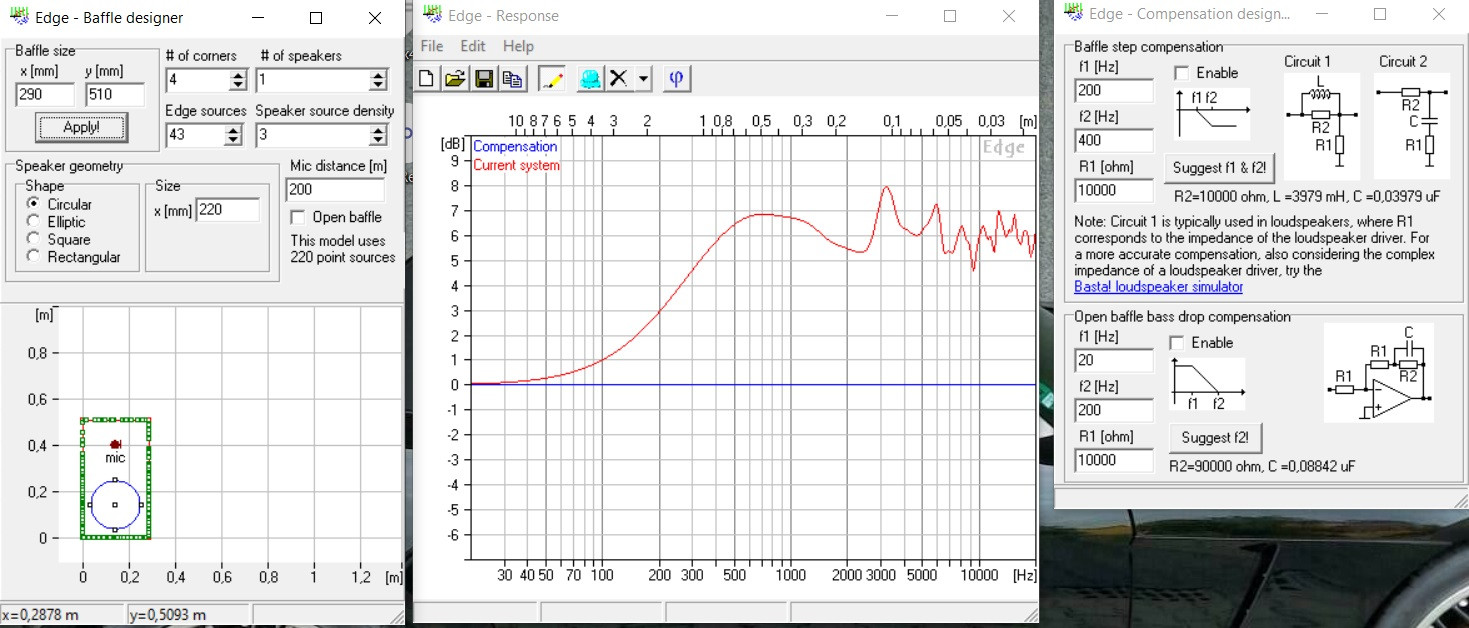This screenshot has width=1469, height=628.
Task: Click the Open file folder icon
Action: point(455,79)
